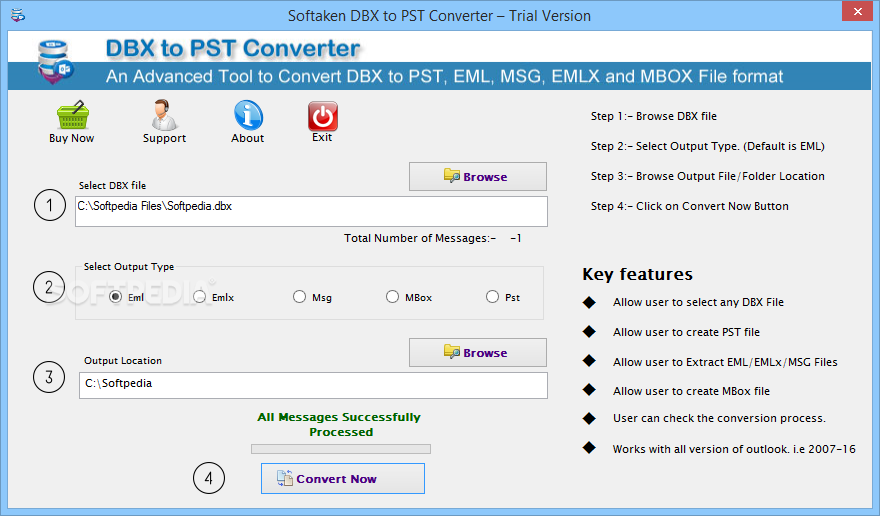Browse for the Output Location folder
The image size is (880, 516).
478,353
